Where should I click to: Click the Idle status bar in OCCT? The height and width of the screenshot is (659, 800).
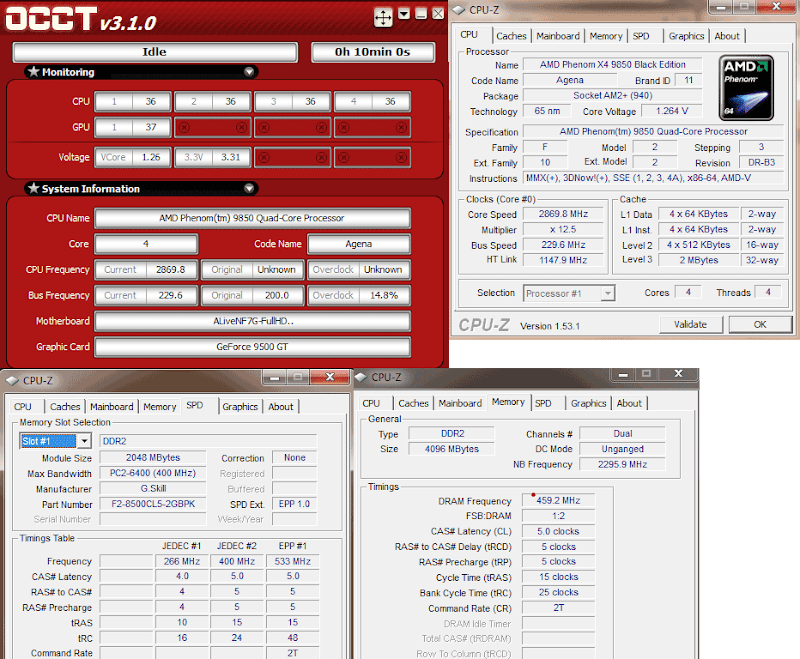point(155,52)
